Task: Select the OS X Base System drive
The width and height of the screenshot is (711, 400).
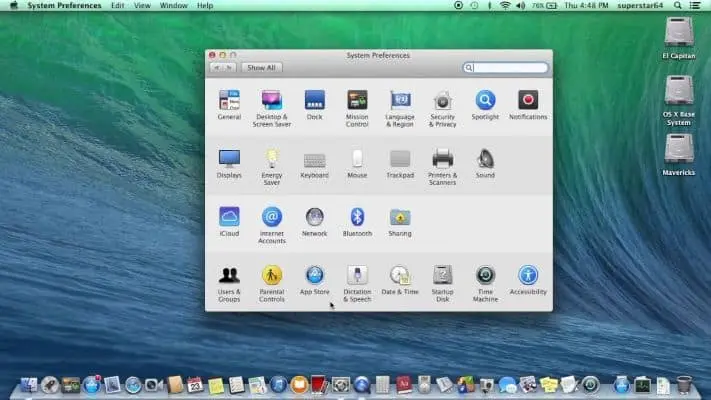Action: coord(679,101)
